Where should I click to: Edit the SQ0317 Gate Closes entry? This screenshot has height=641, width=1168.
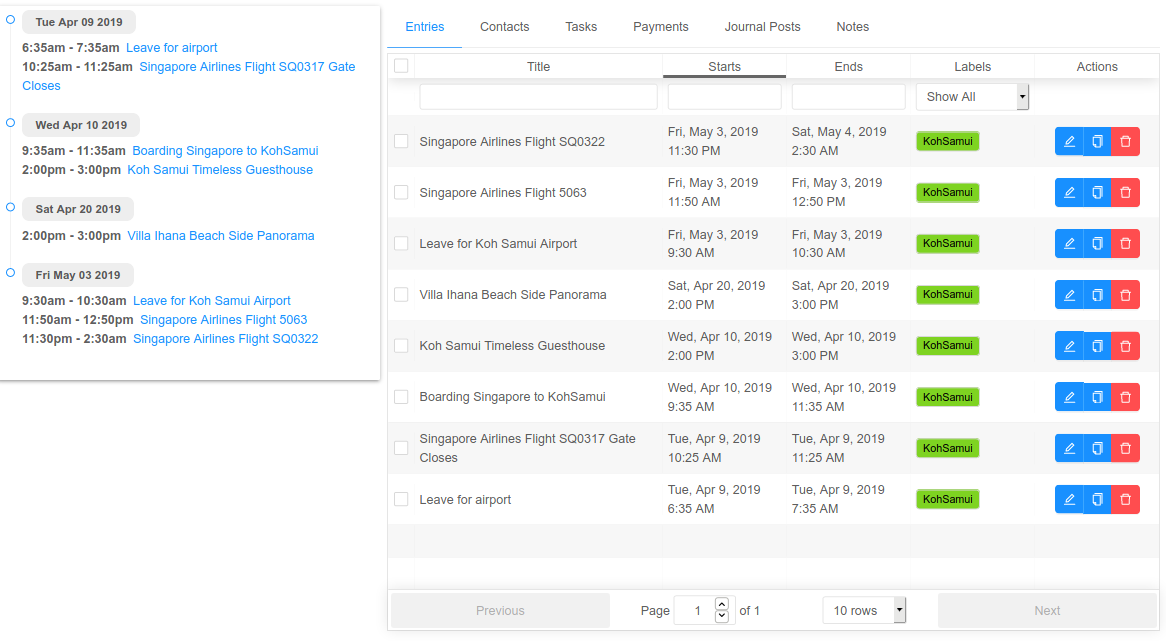(x=1069, y=448)
